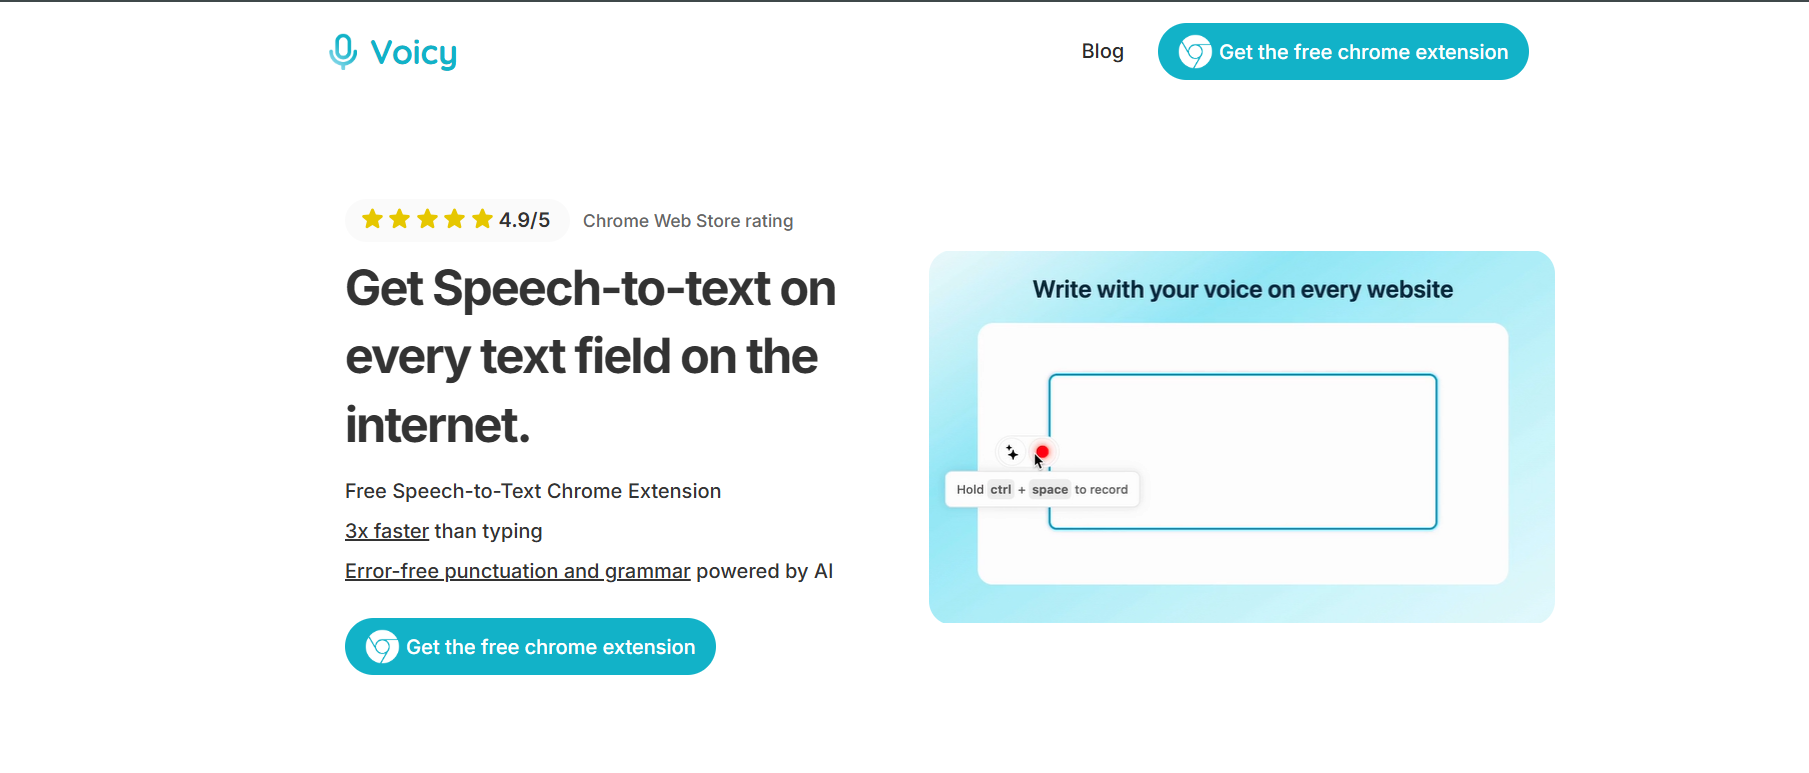
Task: Open the Voicy home wordmark
Action: [x=413, y=53]
